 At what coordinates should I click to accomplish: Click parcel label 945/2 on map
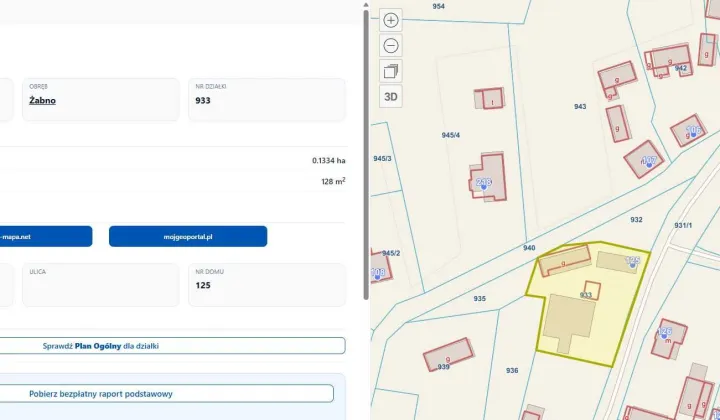[x=391, y=253]
